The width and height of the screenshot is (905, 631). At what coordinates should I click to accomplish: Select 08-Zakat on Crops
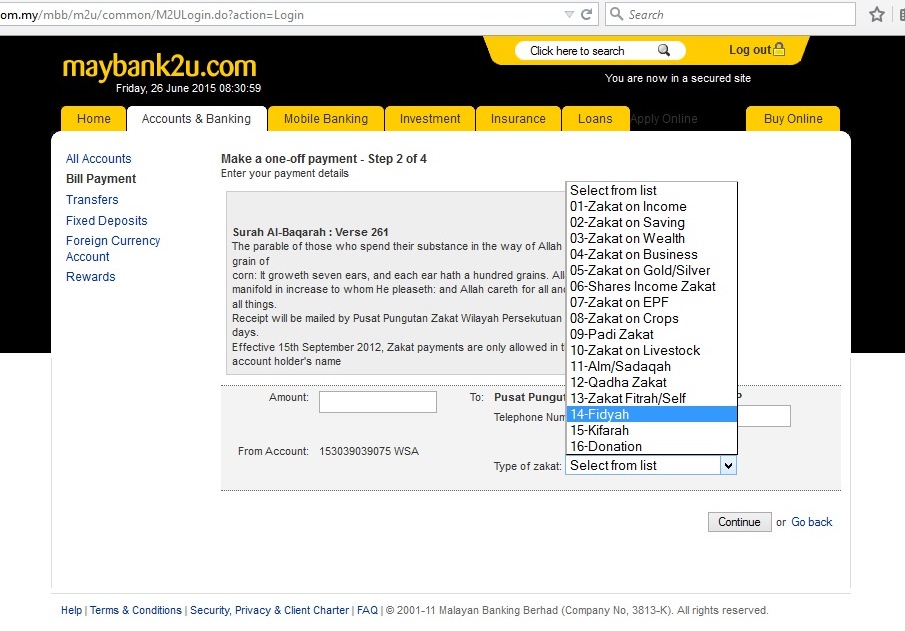[x=651, y=319]
